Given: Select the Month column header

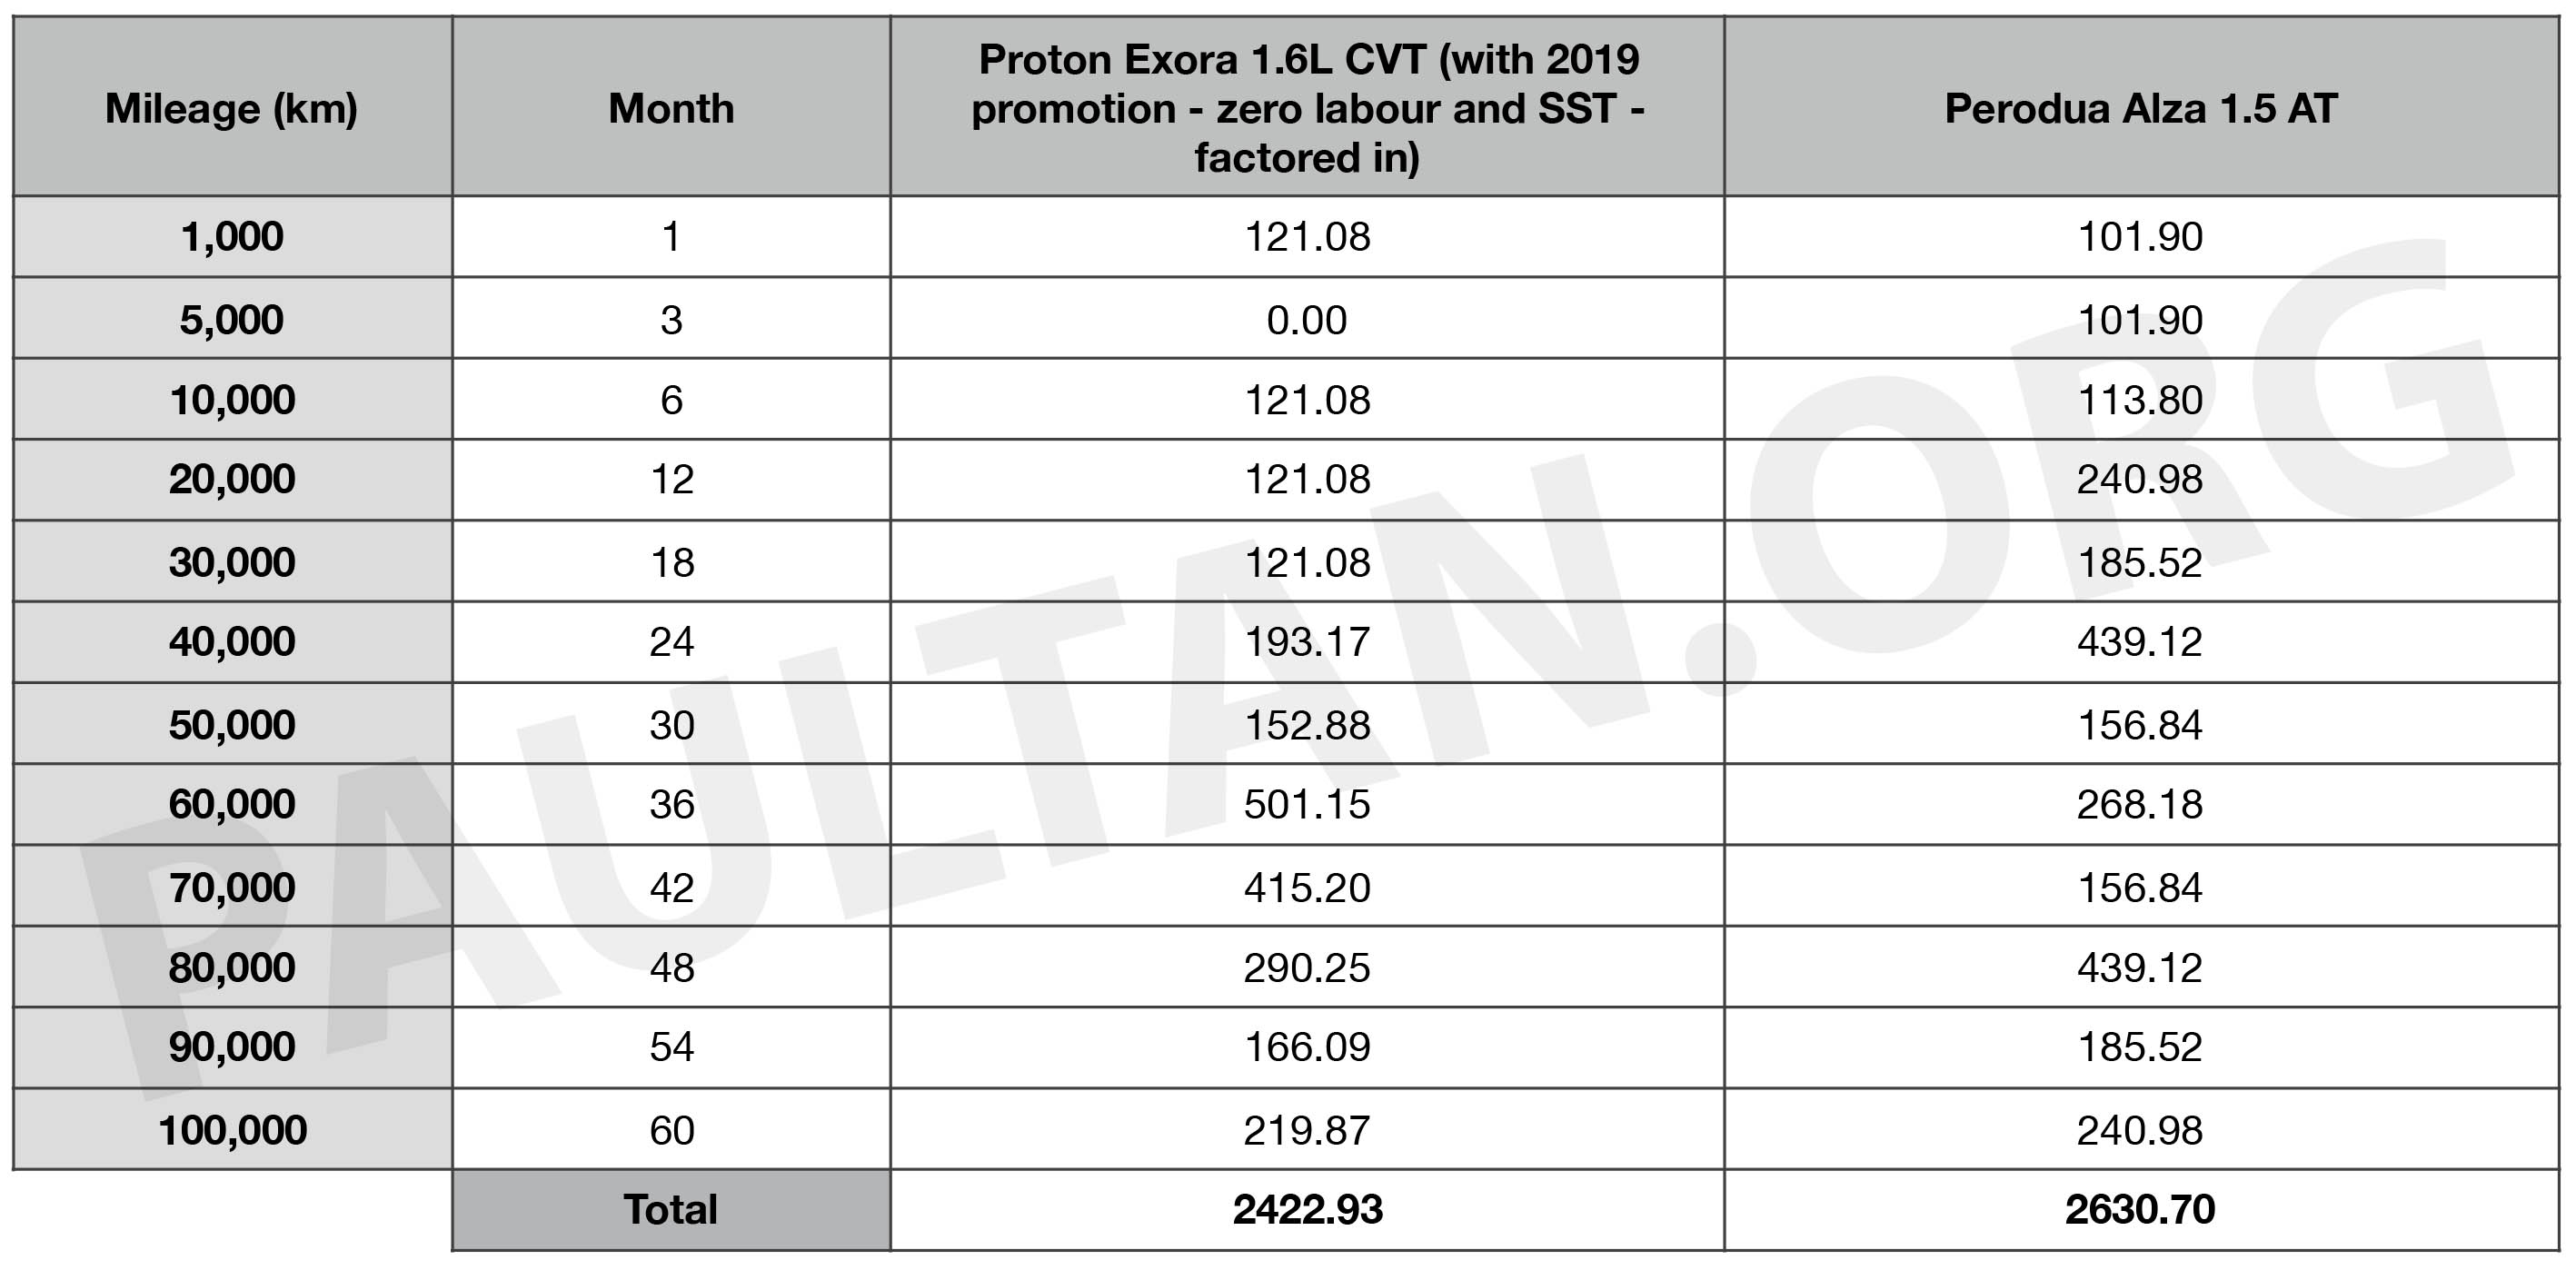Looking at the screenshot, I should click(x=671, y=106).
